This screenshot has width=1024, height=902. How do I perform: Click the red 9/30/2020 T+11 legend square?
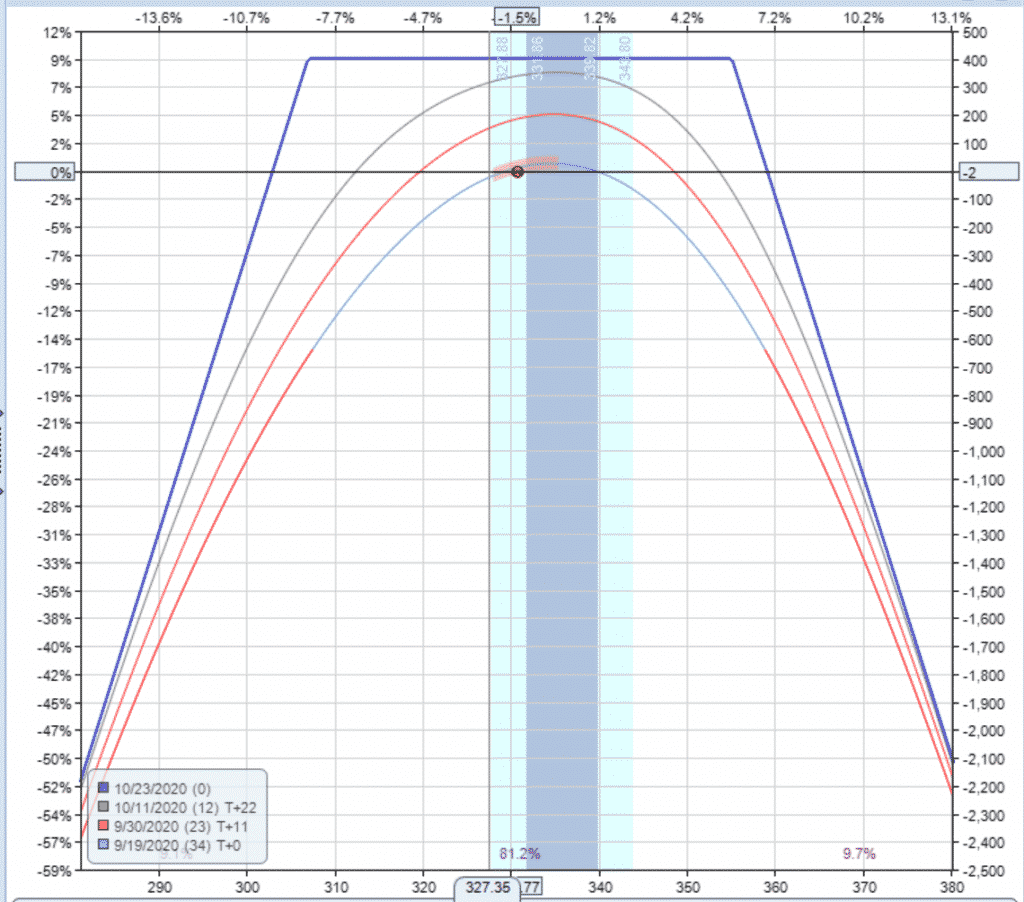(x=104, y=827)
